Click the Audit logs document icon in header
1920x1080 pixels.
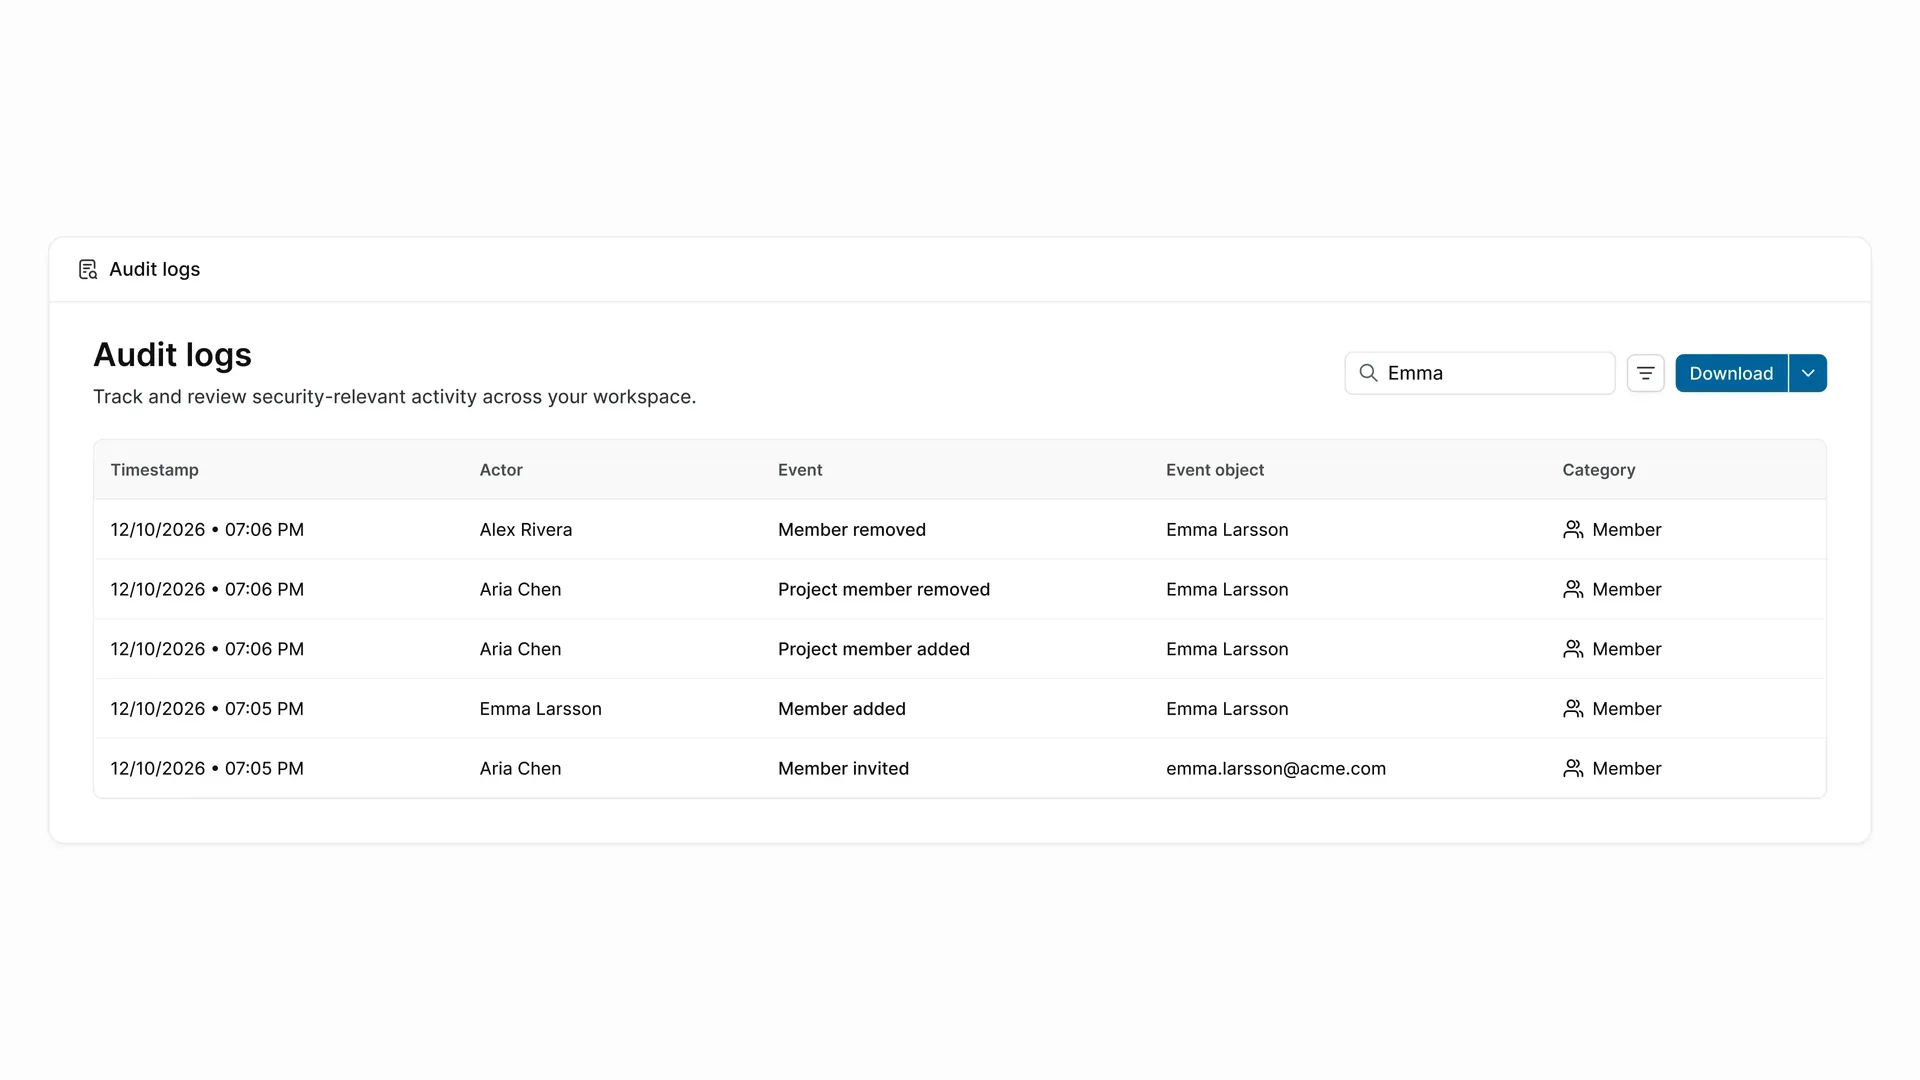point(88,270)
